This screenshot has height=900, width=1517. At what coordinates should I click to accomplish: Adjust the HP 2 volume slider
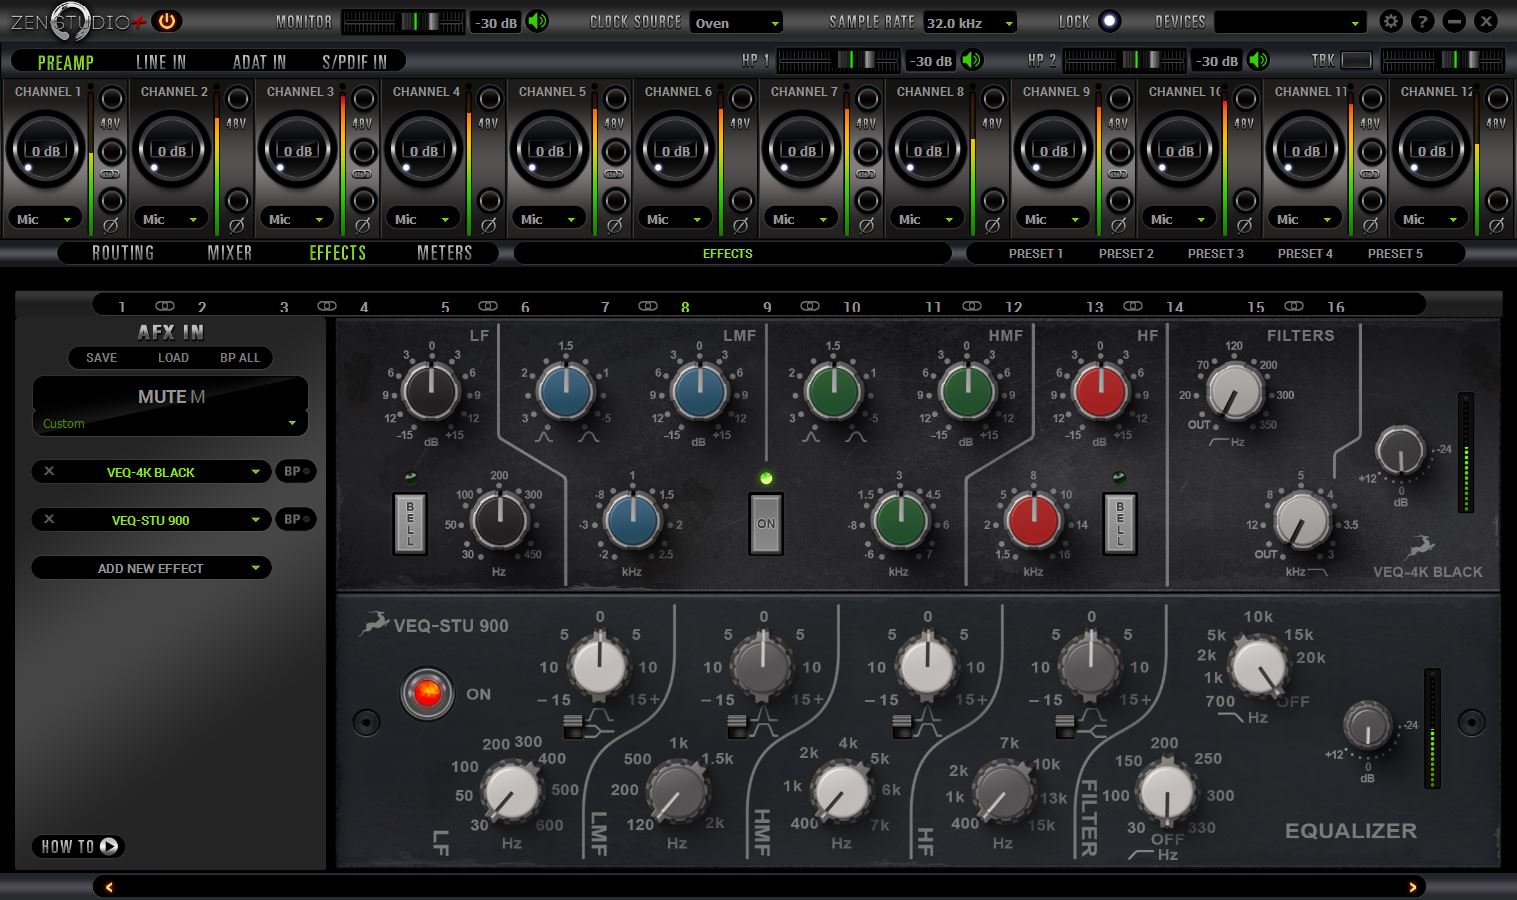click(x=1126, y=61)
